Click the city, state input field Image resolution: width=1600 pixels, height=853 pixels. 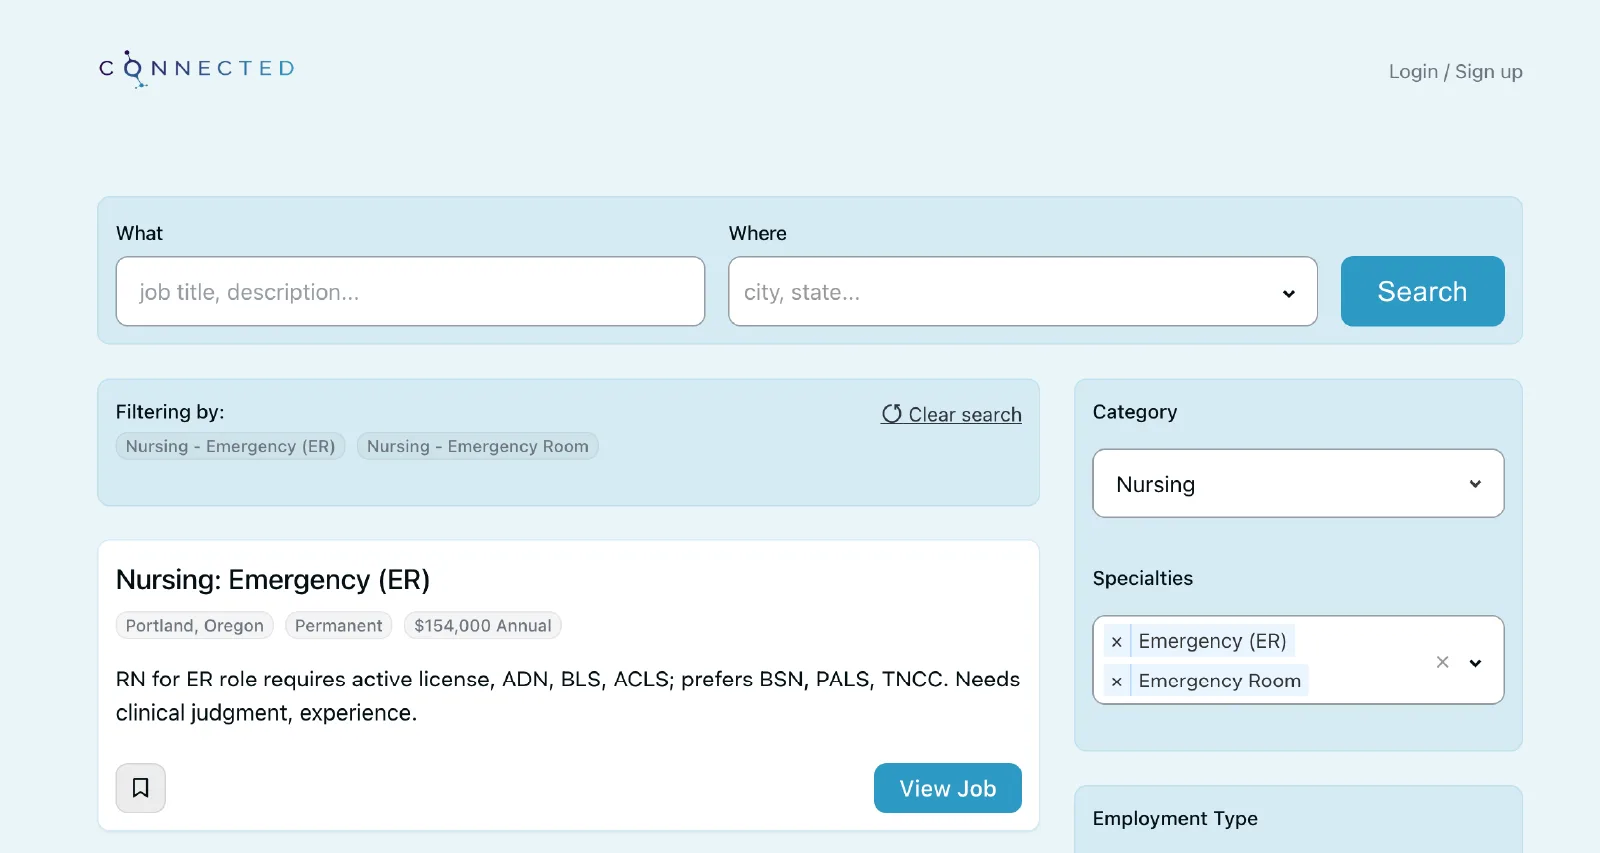click(x=1000, y=292)
